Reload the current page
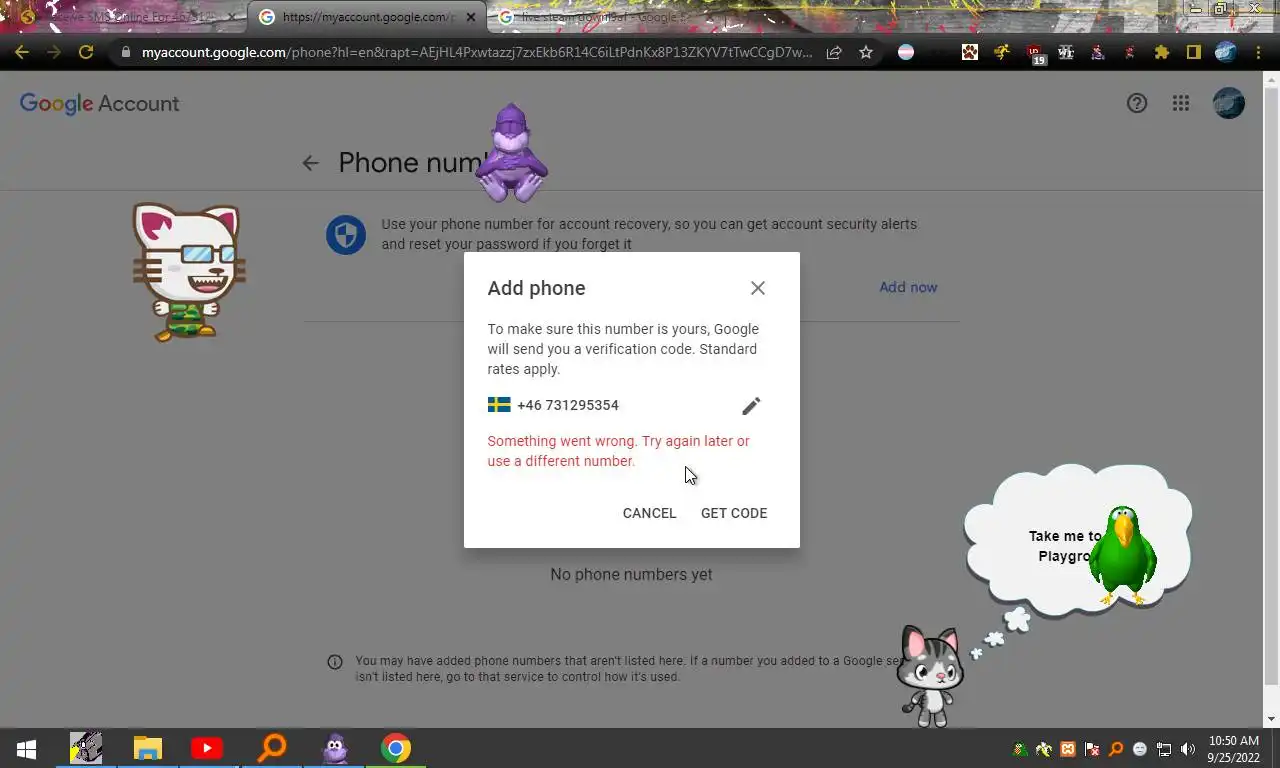The height and width of the screenshot is (768, 1280). [86, 52]
